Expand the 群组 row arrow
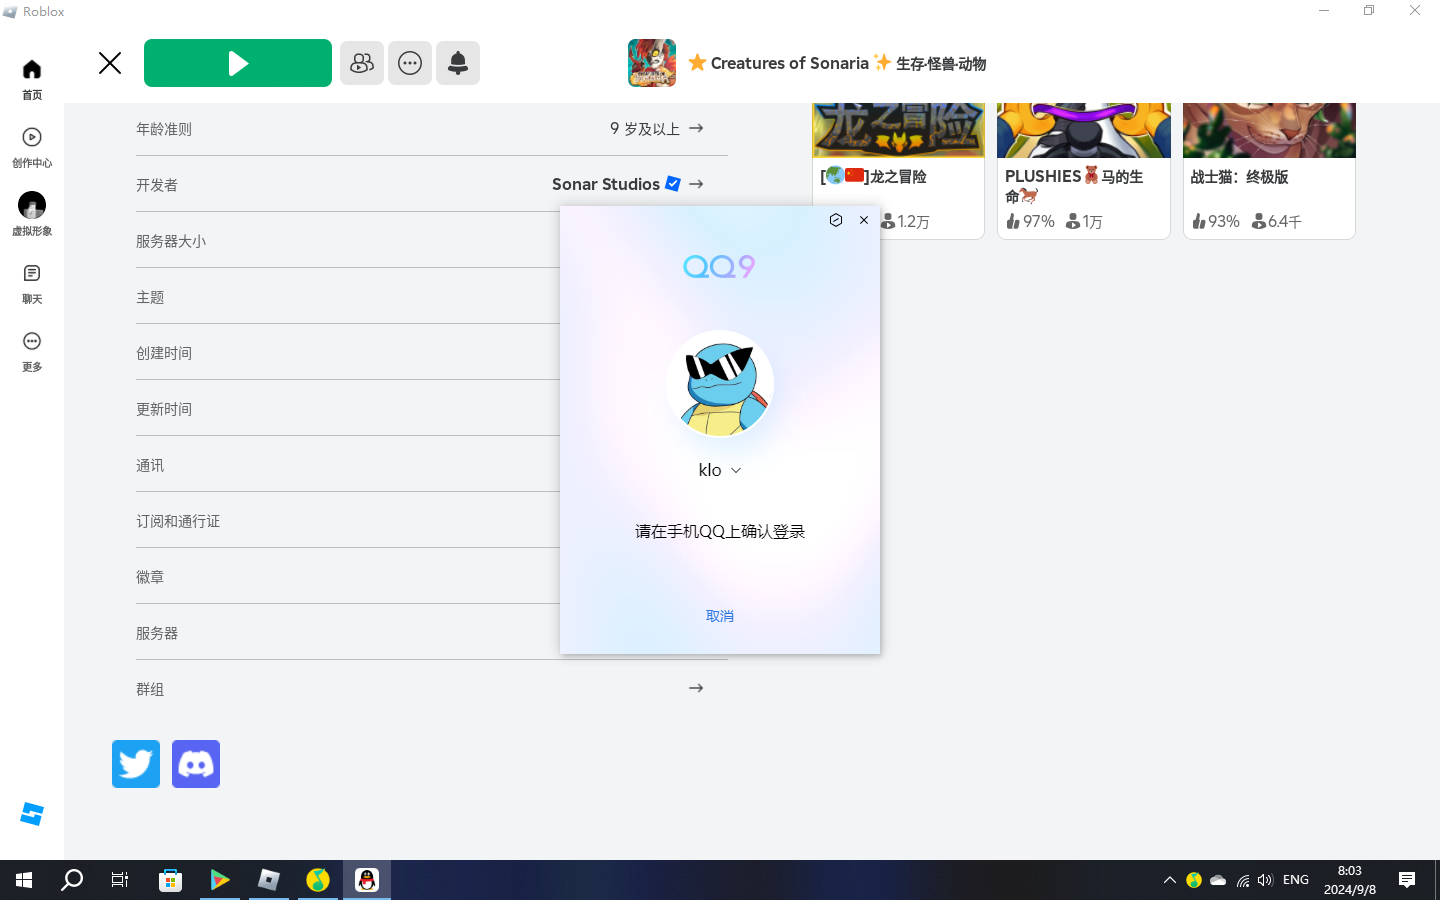Image resolution: width=1440 pixels, height=900 pixels. pos(696,688)
